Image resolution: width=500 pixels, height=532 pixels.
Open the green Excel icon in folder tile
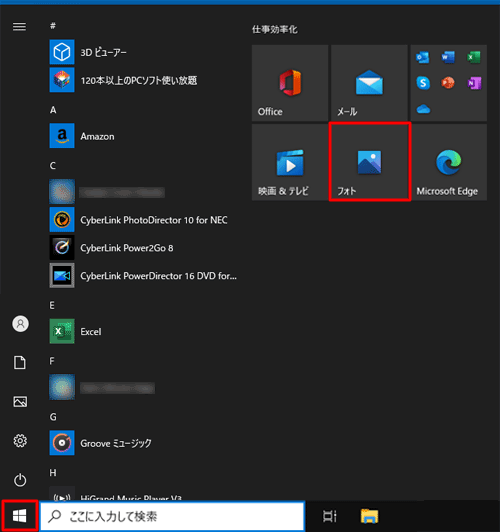point(474,57)
